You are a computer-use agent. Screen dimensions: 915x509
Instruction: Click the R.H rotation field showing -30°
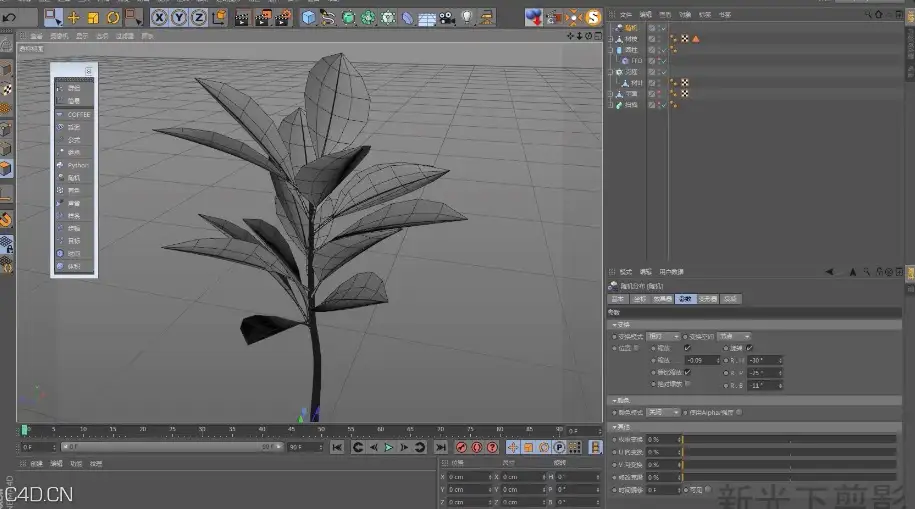(765, 360)
